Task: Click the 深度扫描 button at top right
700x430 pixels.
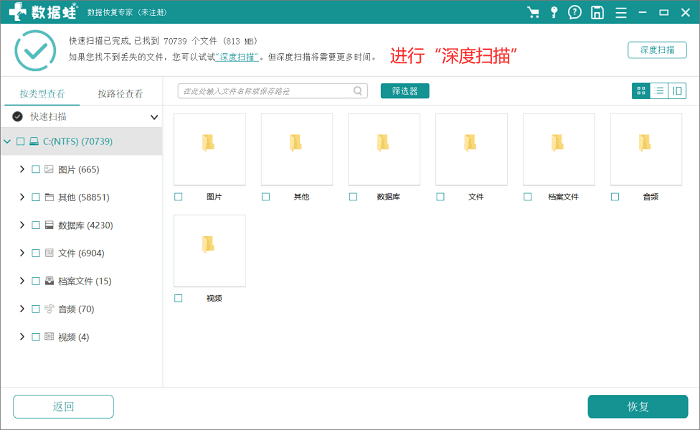Action: pos(657,50)
